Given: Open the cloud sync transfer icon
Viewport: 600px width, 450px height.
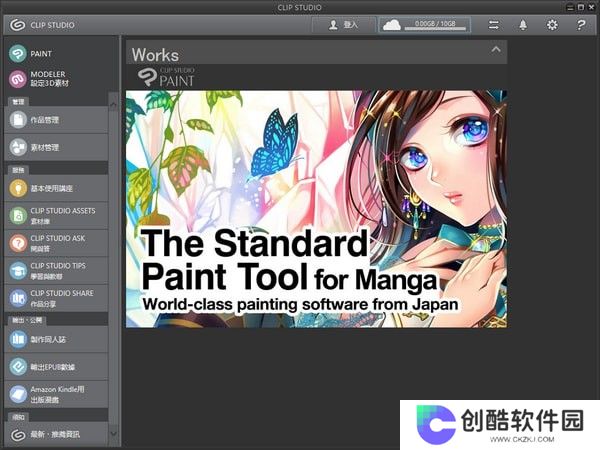Looking at the screenshot, I should (494, 25).
